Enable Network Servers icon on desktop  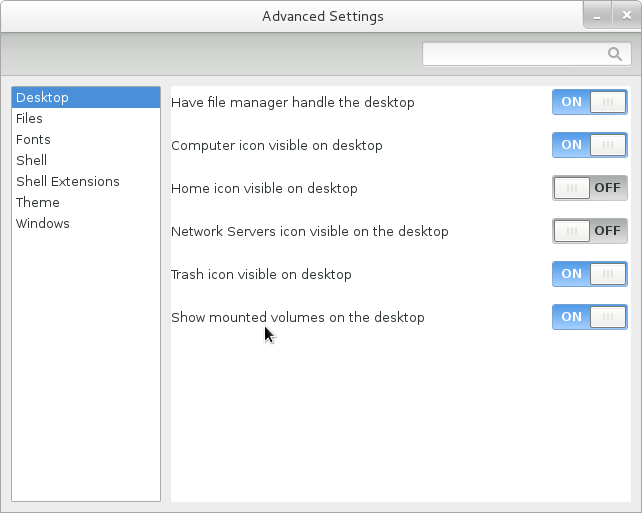coord(590,231)
